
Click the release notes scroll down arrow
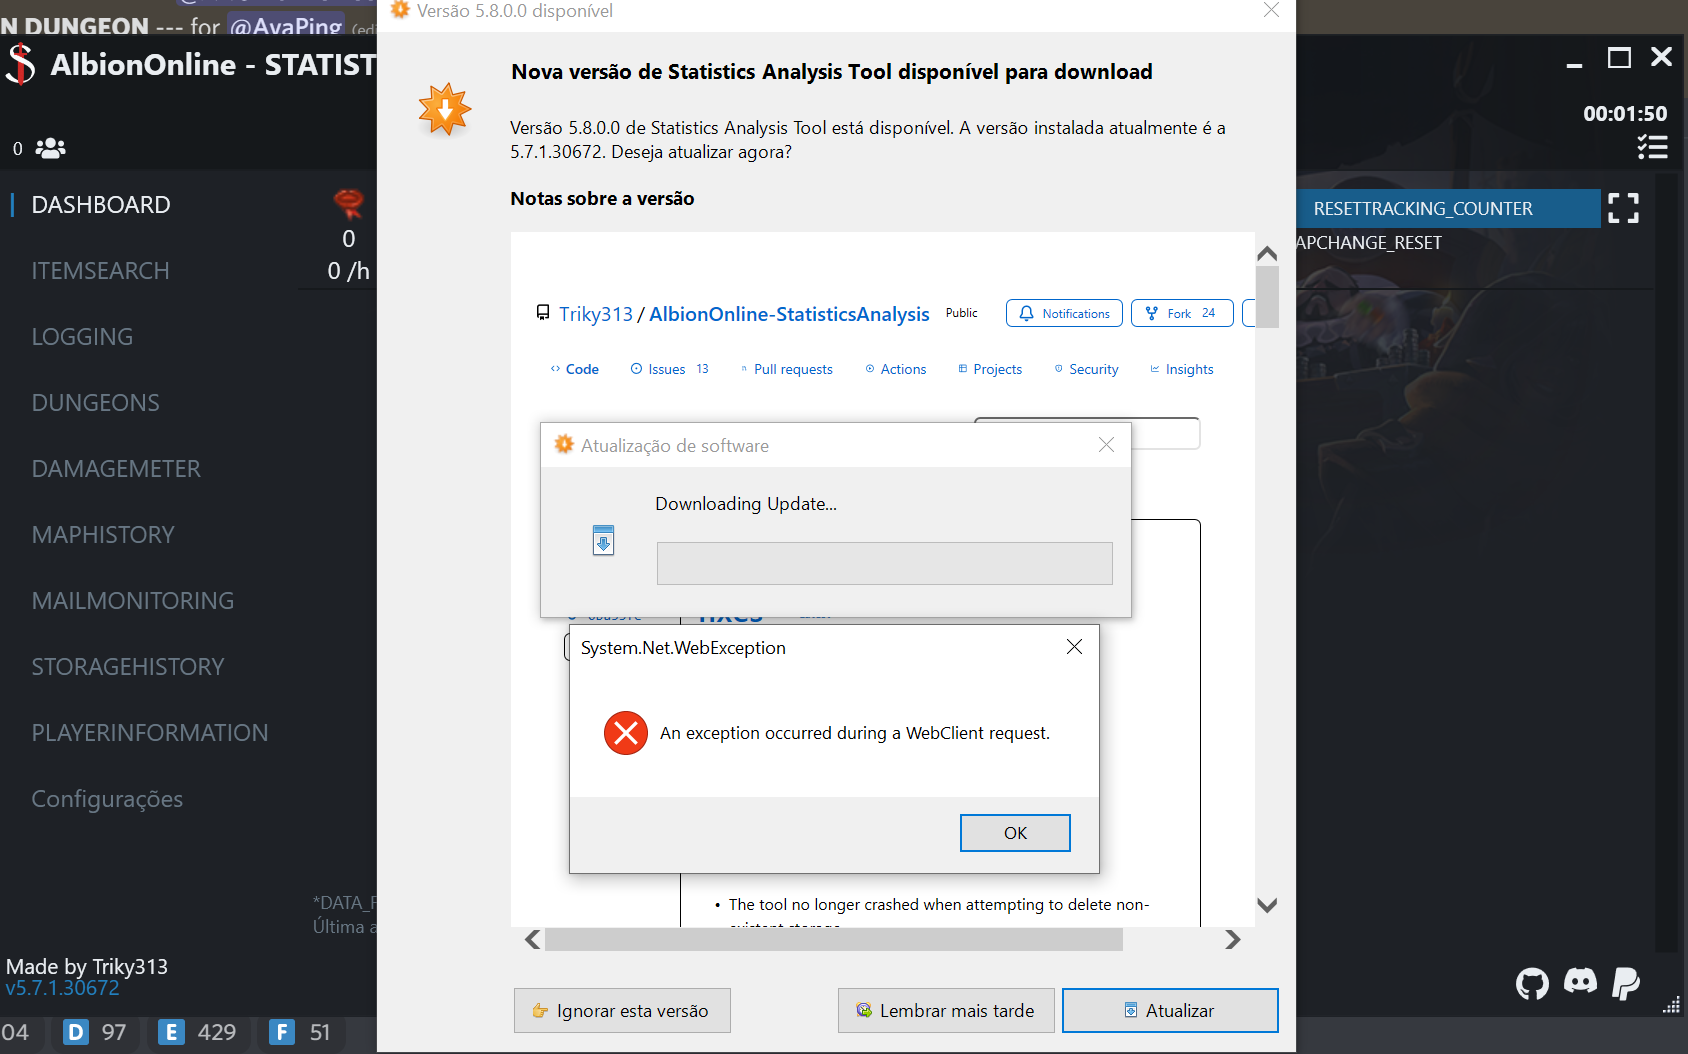(x=1267, y=905)
